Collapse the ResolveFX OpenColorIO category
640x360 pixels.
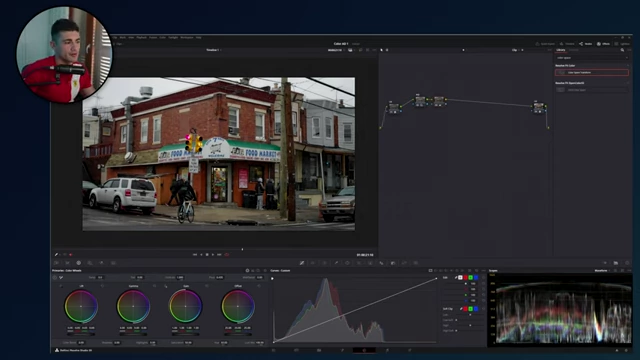coord(627,83)
